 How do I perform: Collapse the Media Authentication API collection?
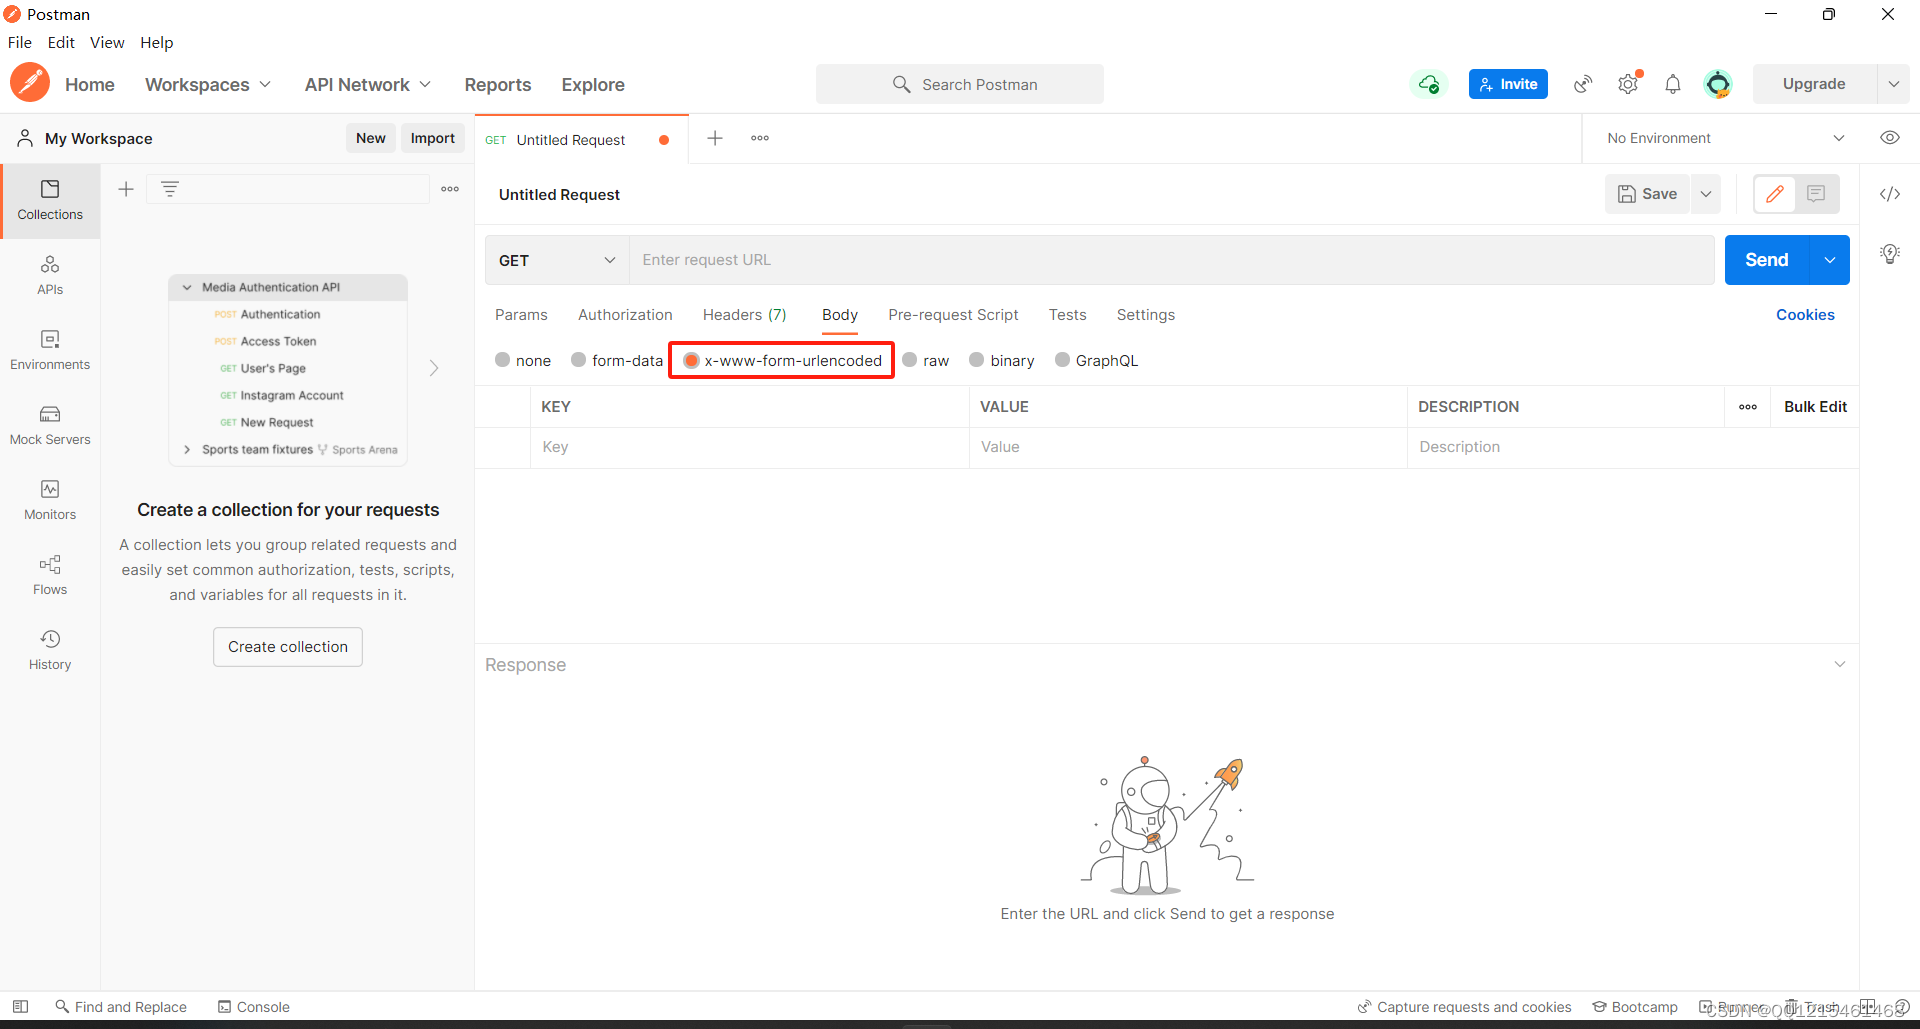click(187, 287)
